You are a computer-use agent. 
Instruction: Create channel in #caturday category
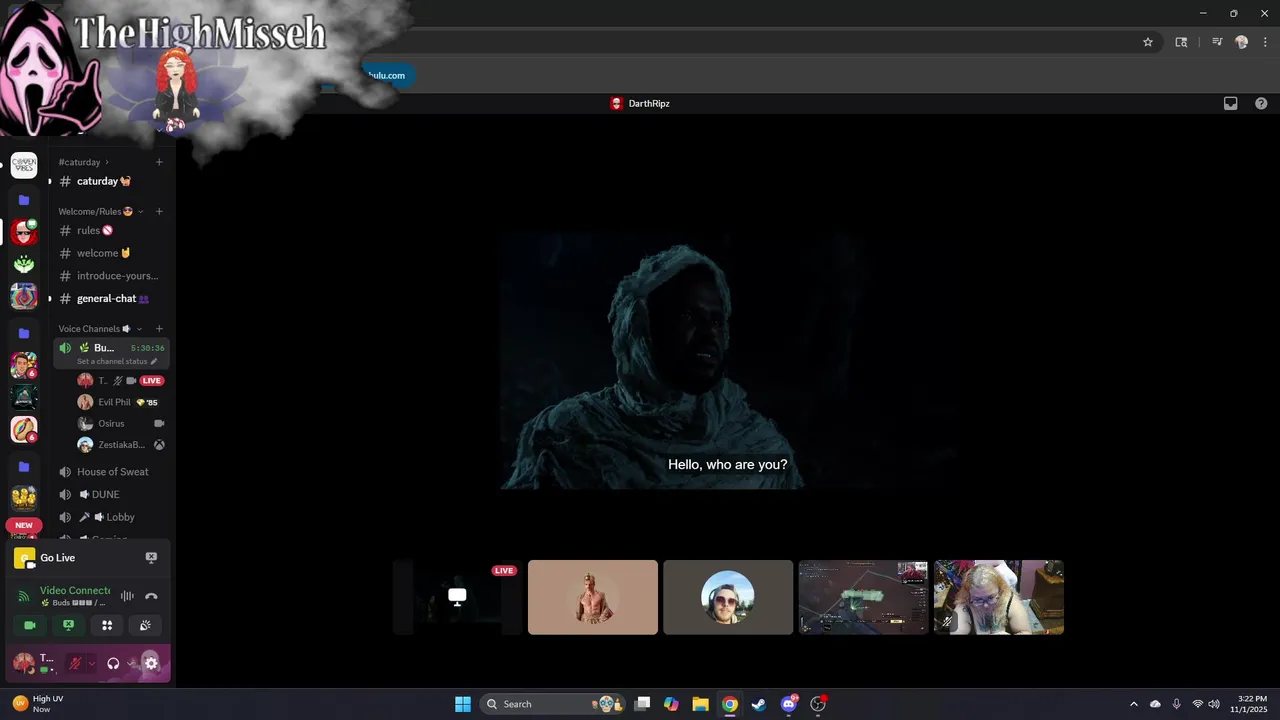click(159, 162)
